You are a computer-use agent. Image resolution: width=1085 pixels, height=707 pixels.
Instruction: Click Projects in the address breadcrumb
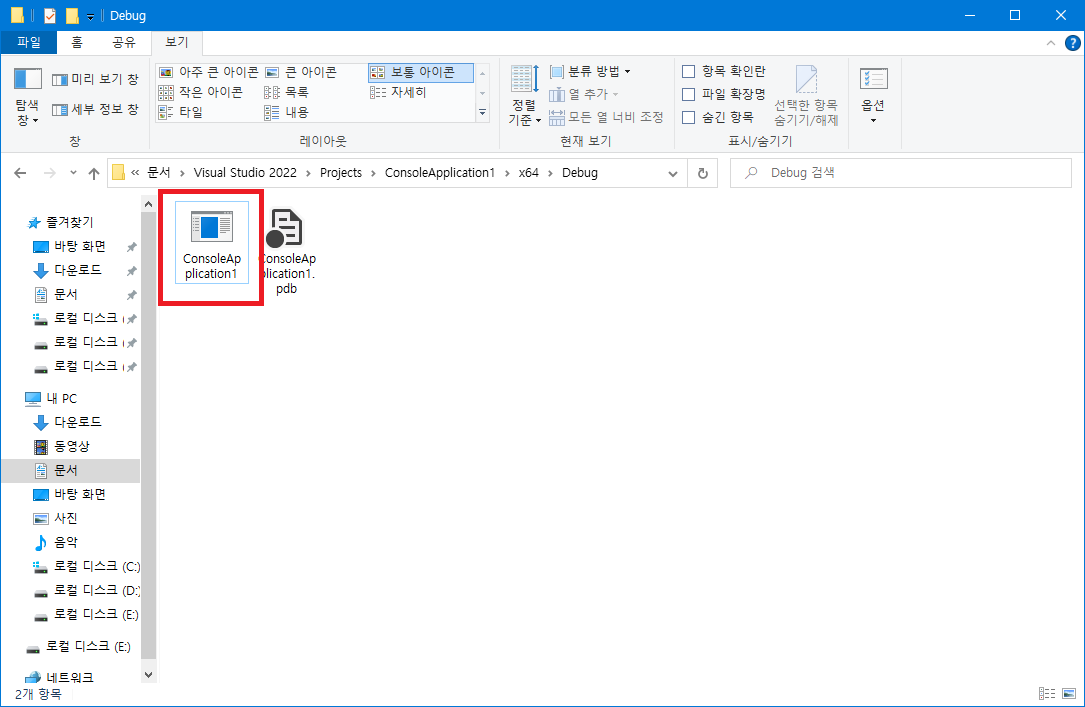pyautogui.click(x=340, y=173)
